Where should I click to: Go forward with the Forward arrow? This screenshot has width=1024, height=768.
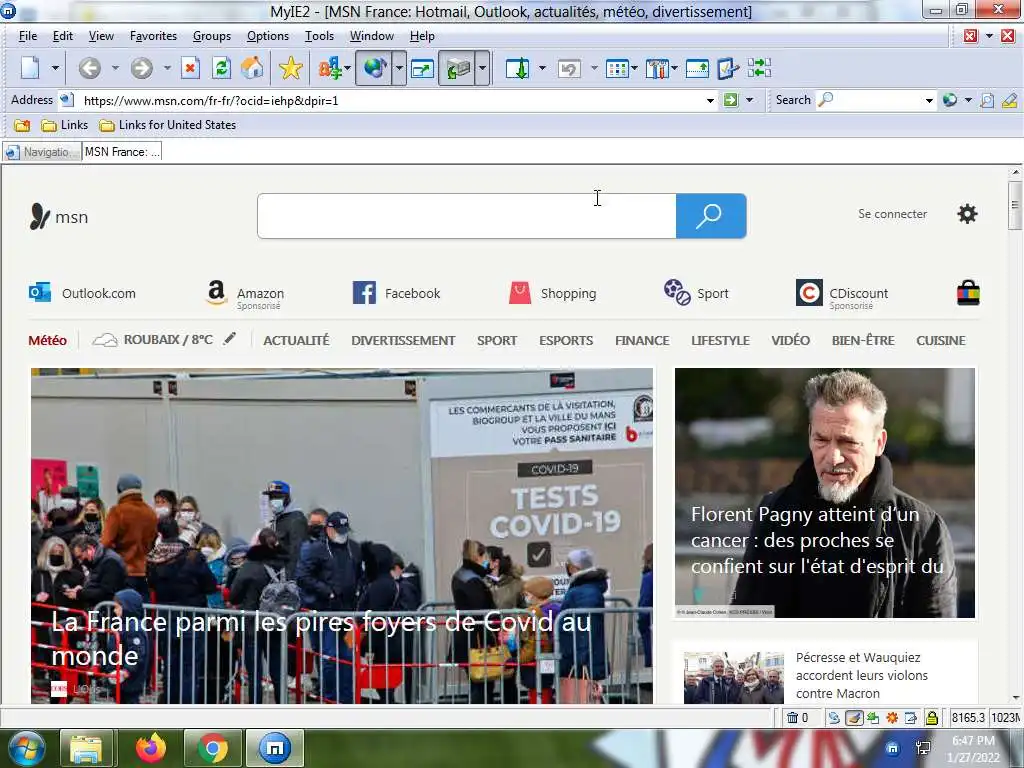click(141, 68)
